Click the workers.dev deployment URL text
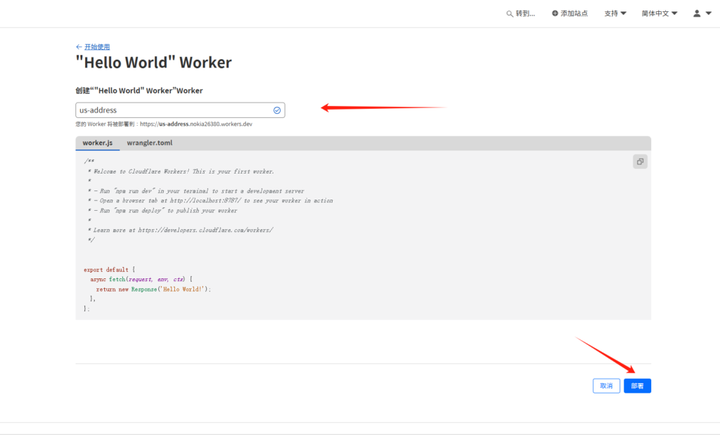The height and width of the screenshot is (435, 720). tap(196, 124)
